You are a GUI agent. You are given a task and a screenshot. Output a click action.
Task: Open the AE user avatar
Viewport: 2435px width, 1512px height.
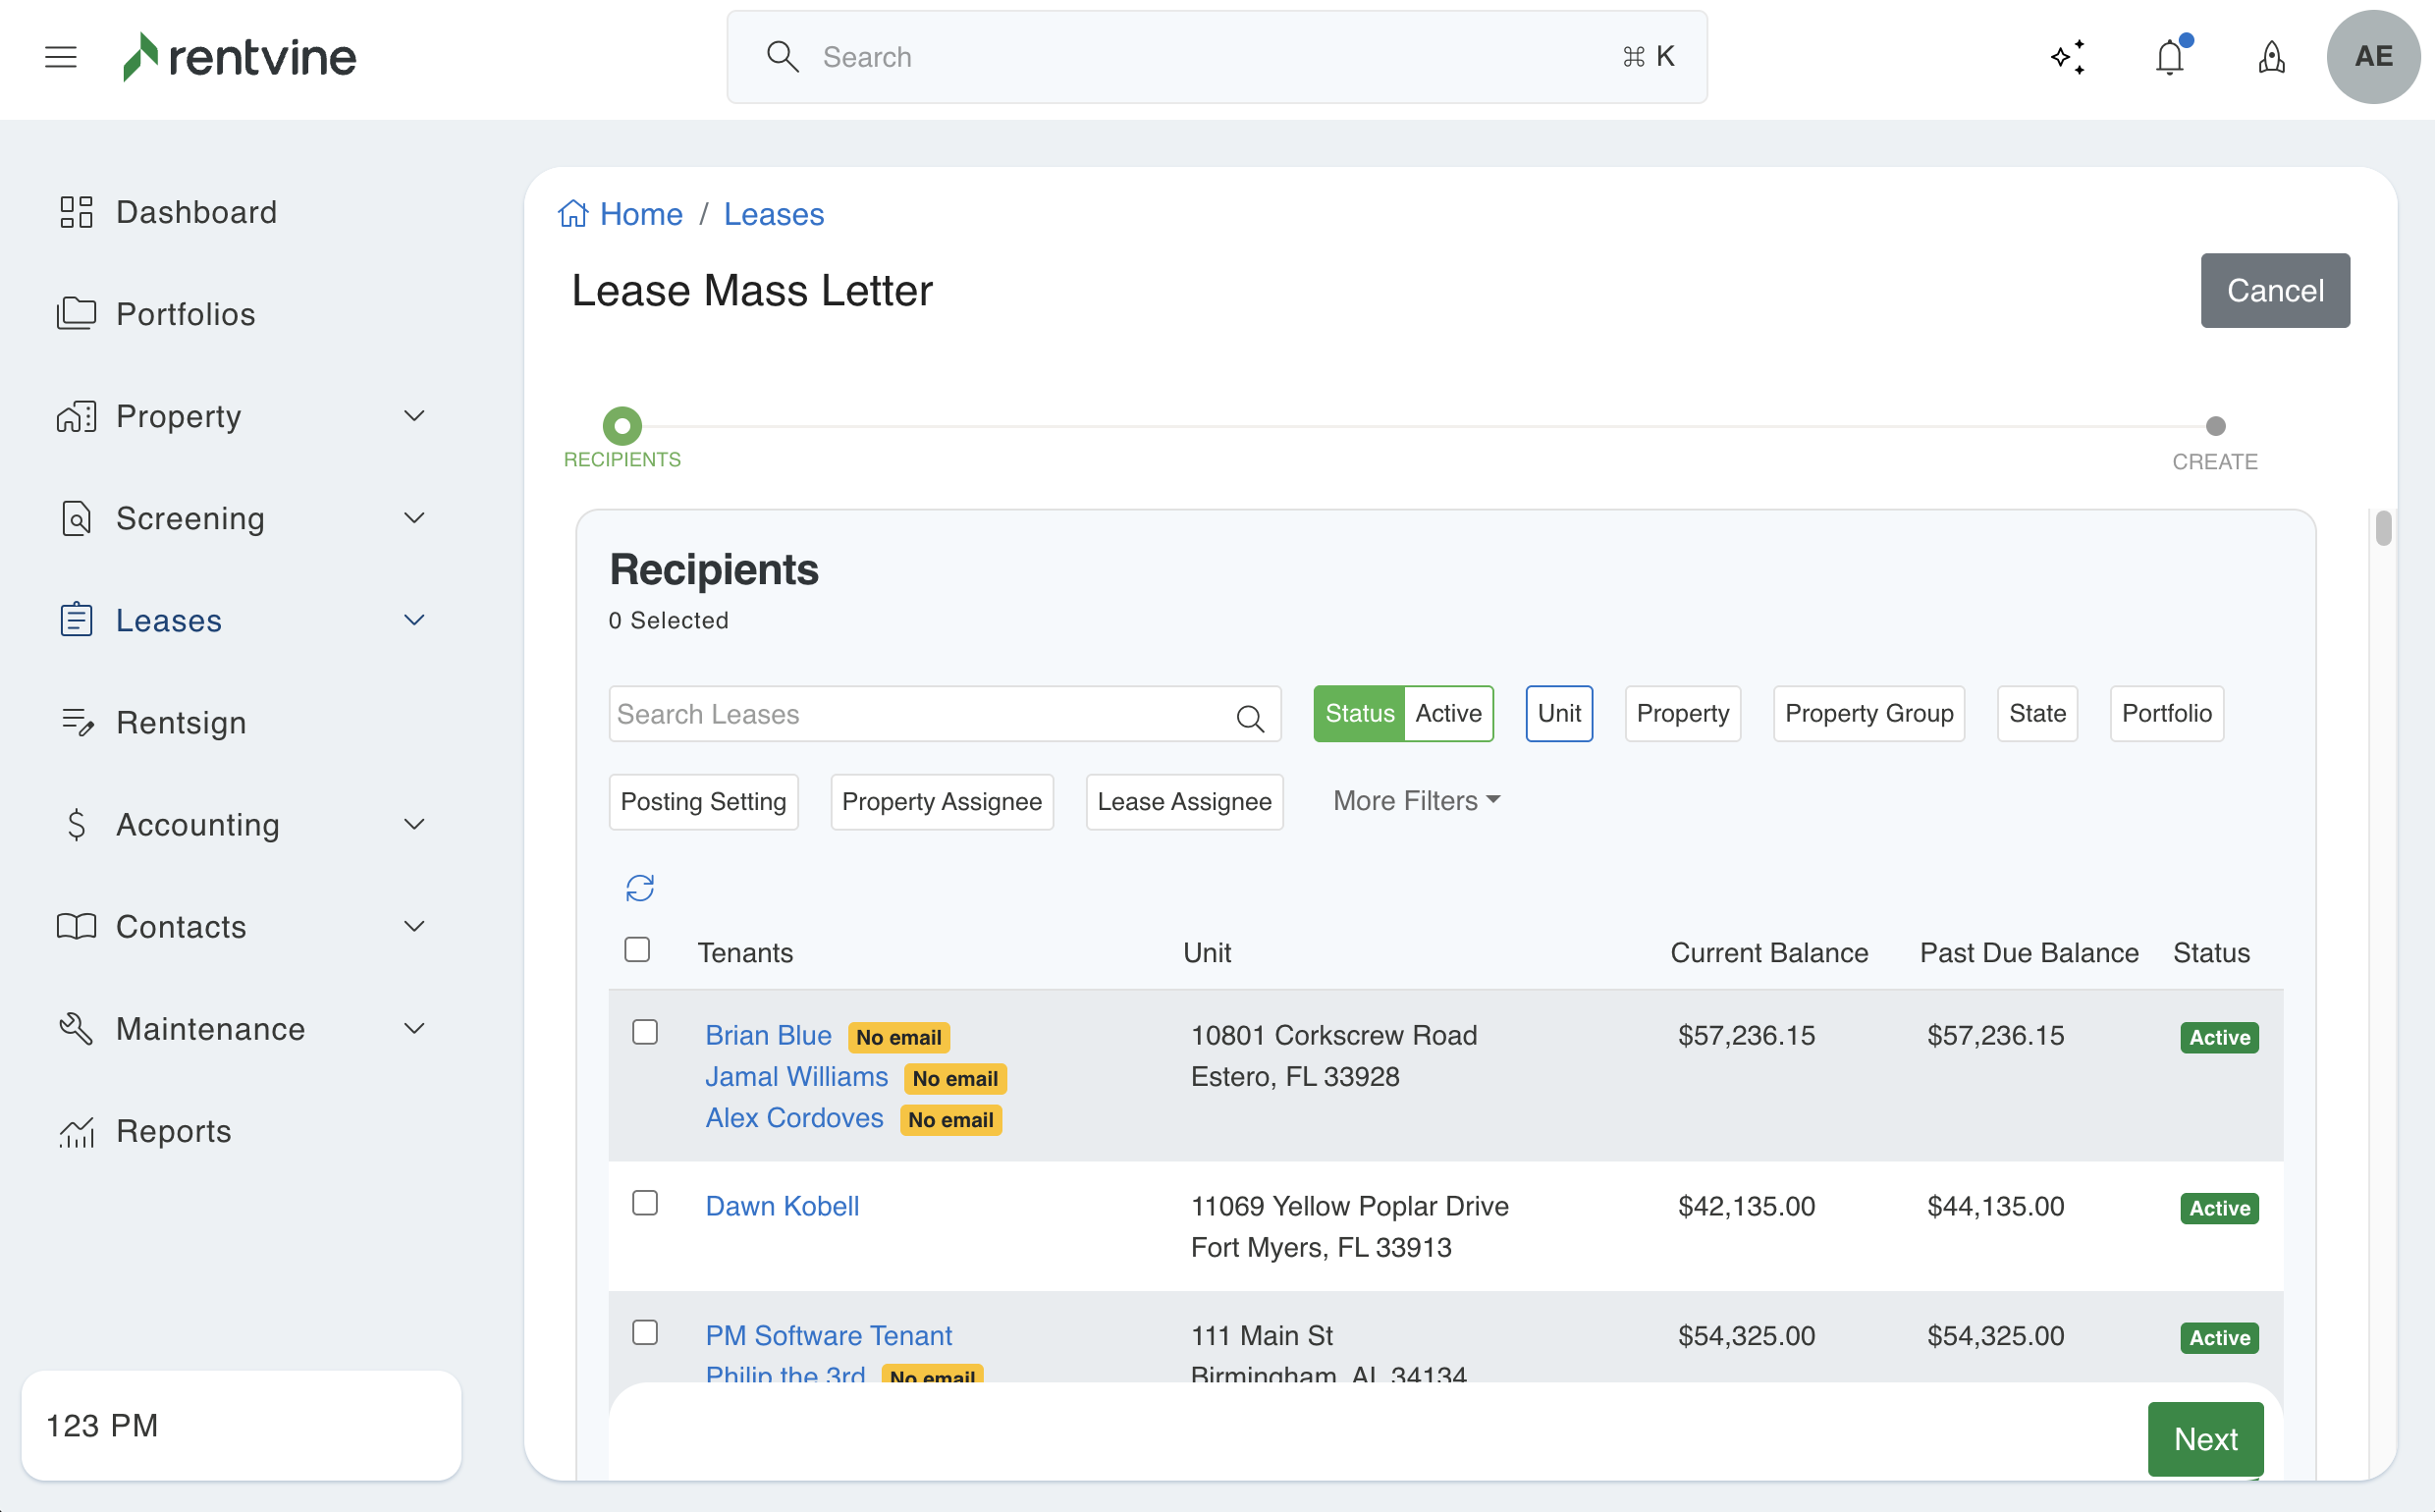tap(2373, 57)
